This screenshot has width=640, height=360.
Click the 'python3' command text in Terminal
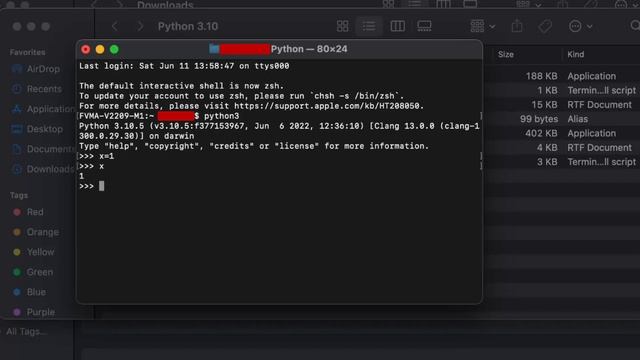pyautogui.click(x=222, y=116)
